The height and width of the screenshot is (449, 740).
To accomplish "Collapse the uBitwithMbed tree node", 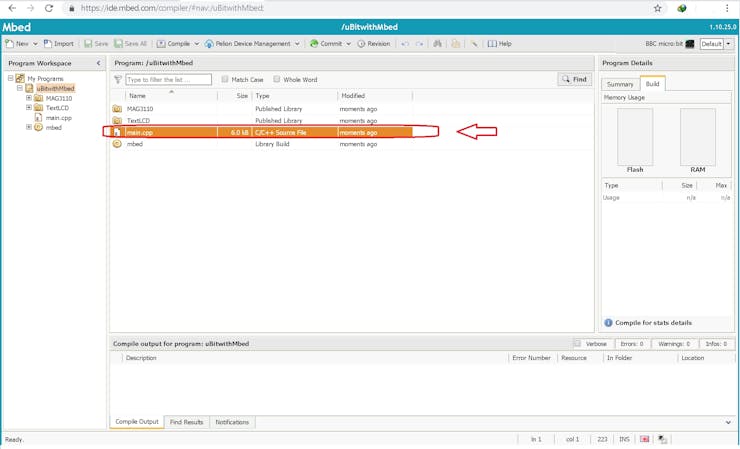I will (x=19, y=88).
